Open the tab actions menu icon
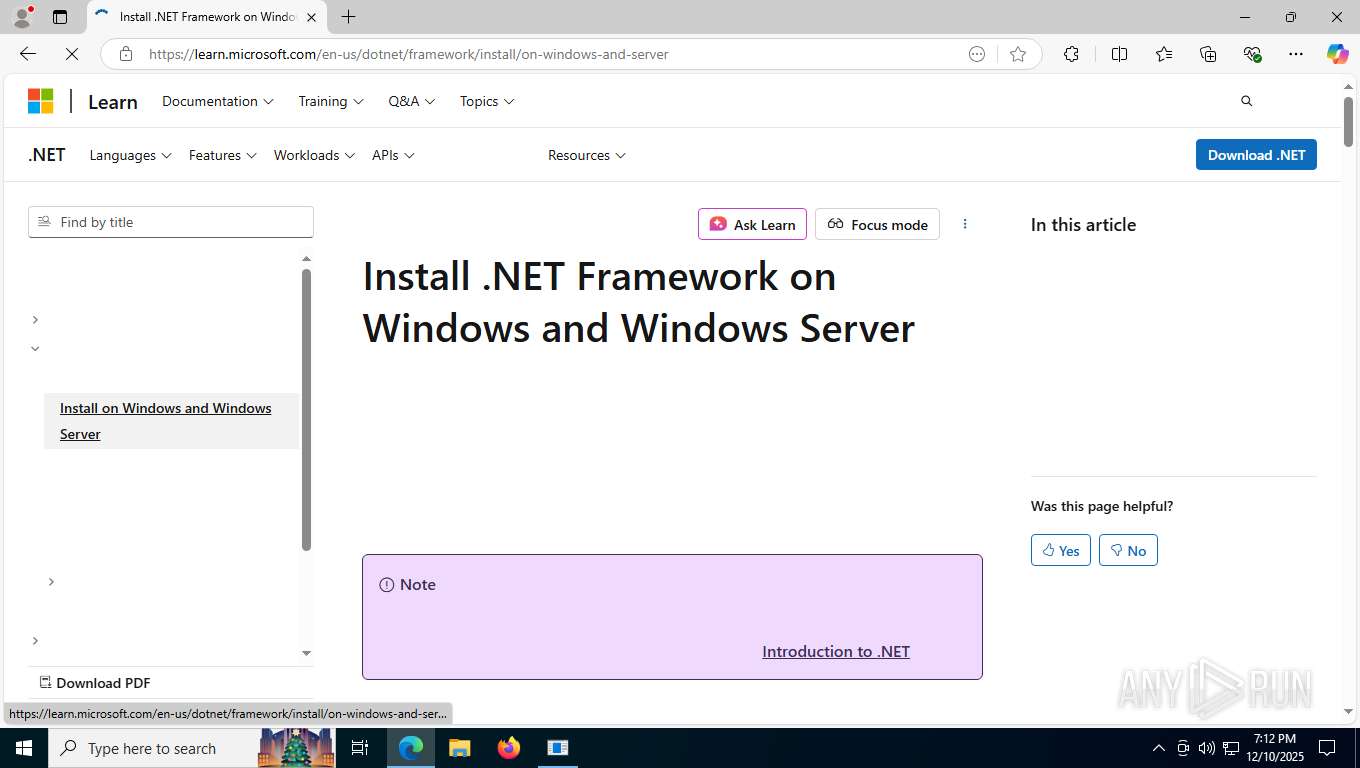1360x768 pixels. [60, 17]
